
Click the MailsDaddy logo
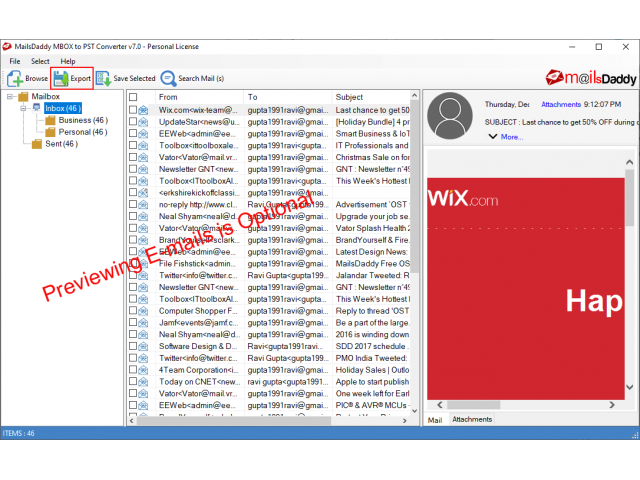(x=591, y=78)
